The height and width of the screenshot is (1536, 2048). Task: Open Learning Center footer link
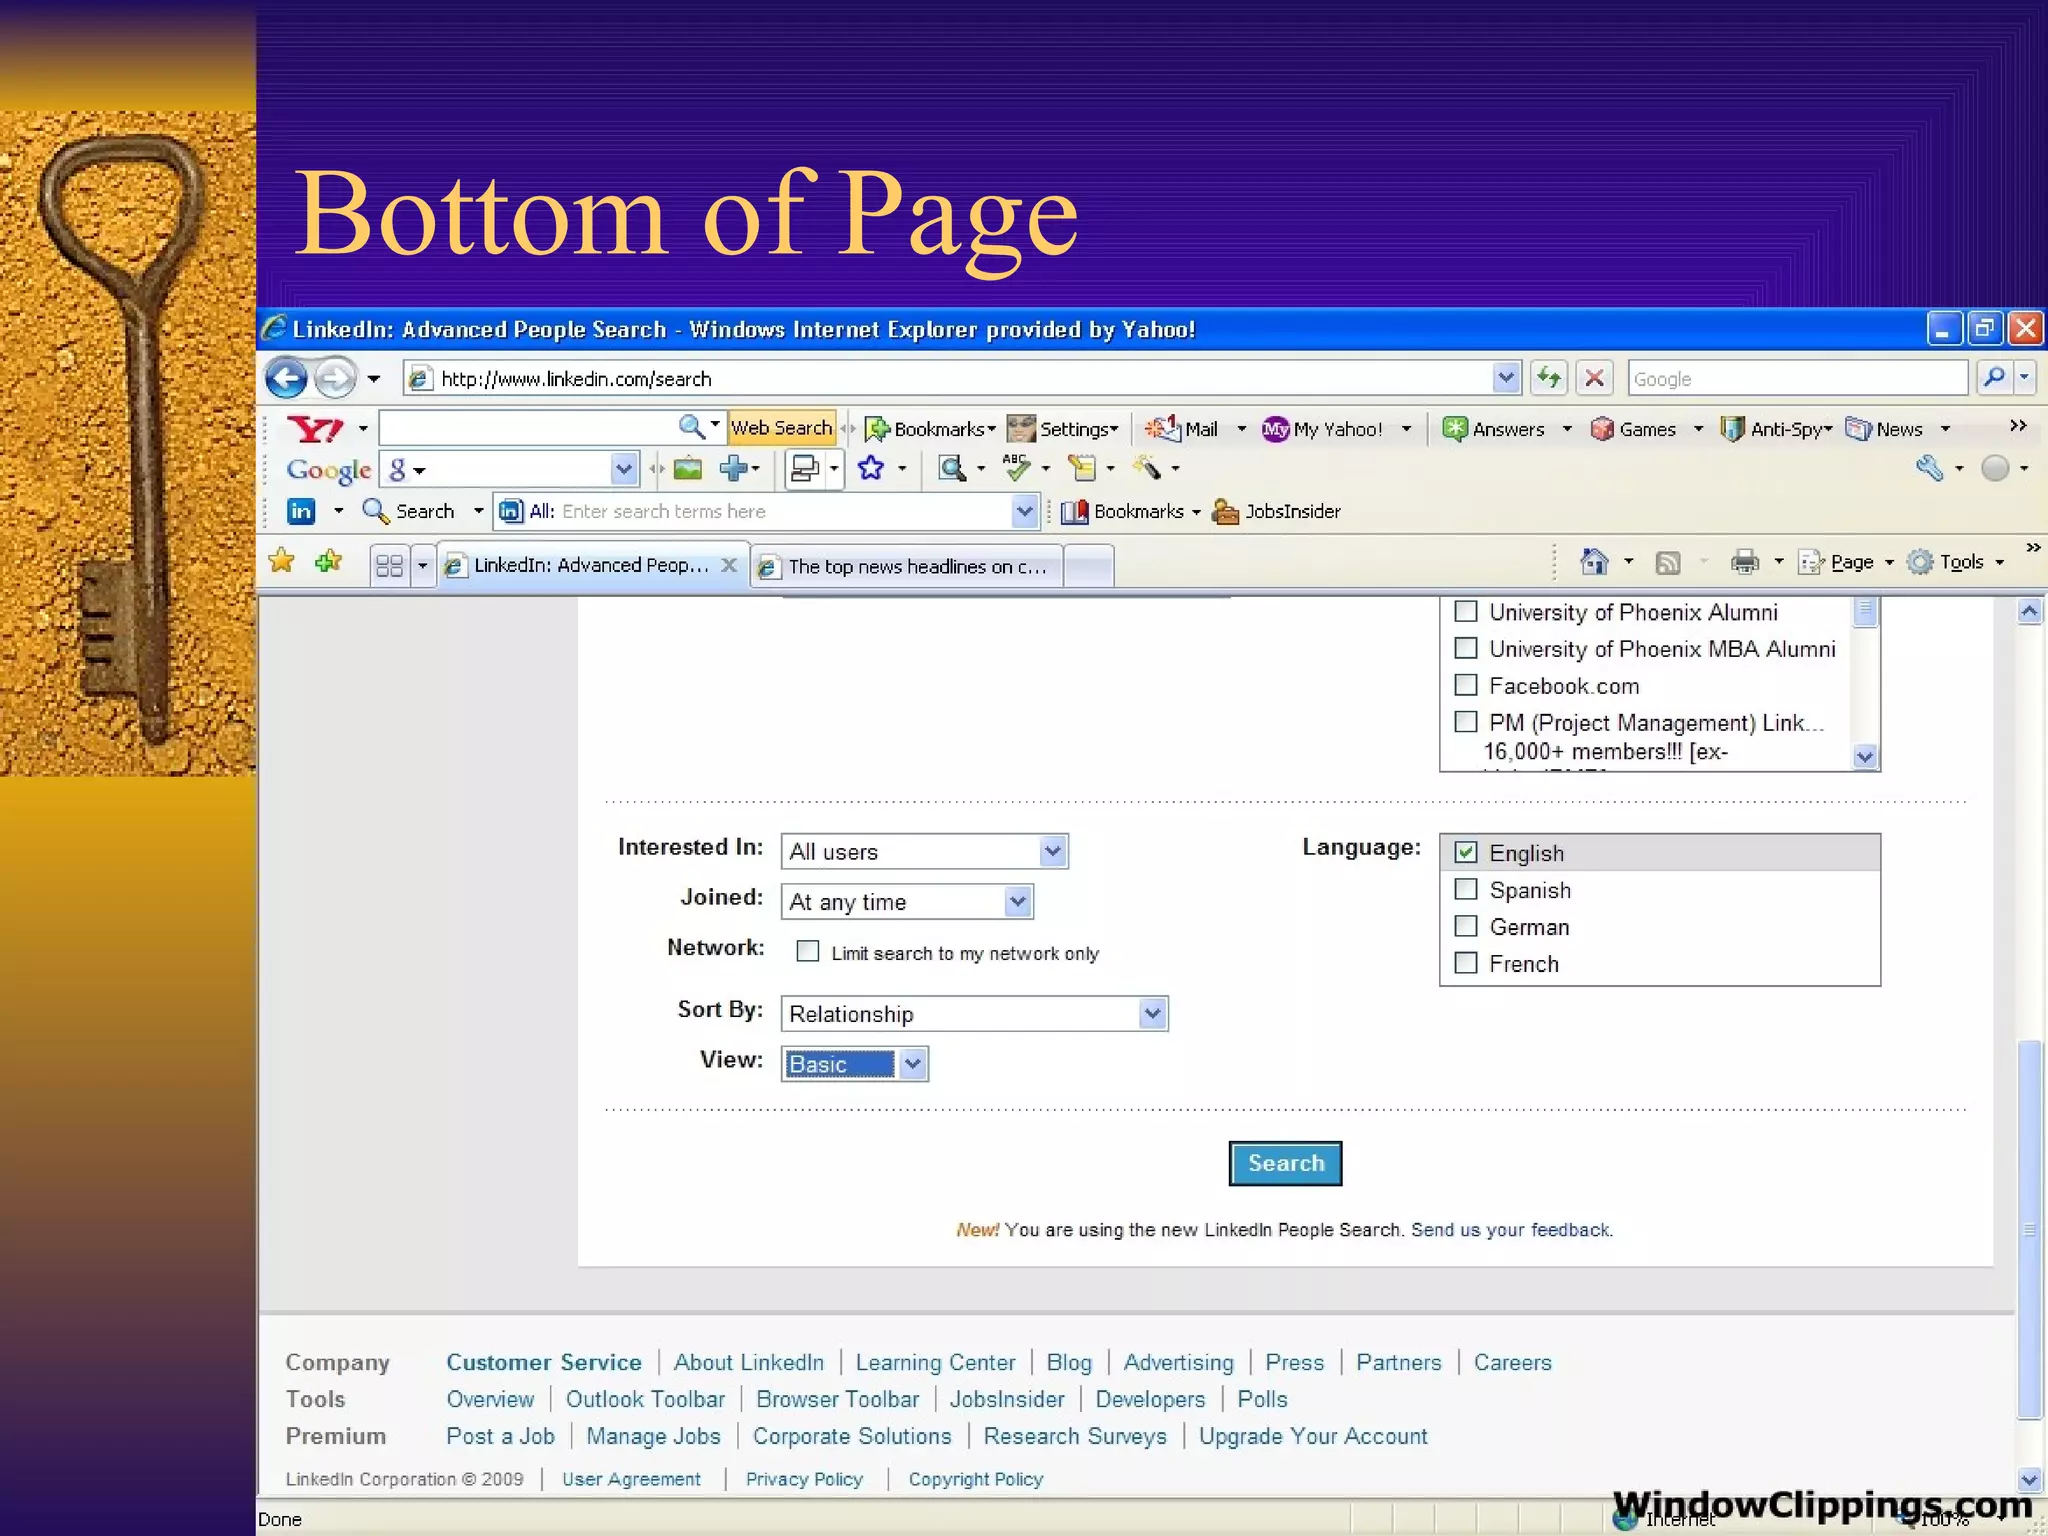(935, 1362)
